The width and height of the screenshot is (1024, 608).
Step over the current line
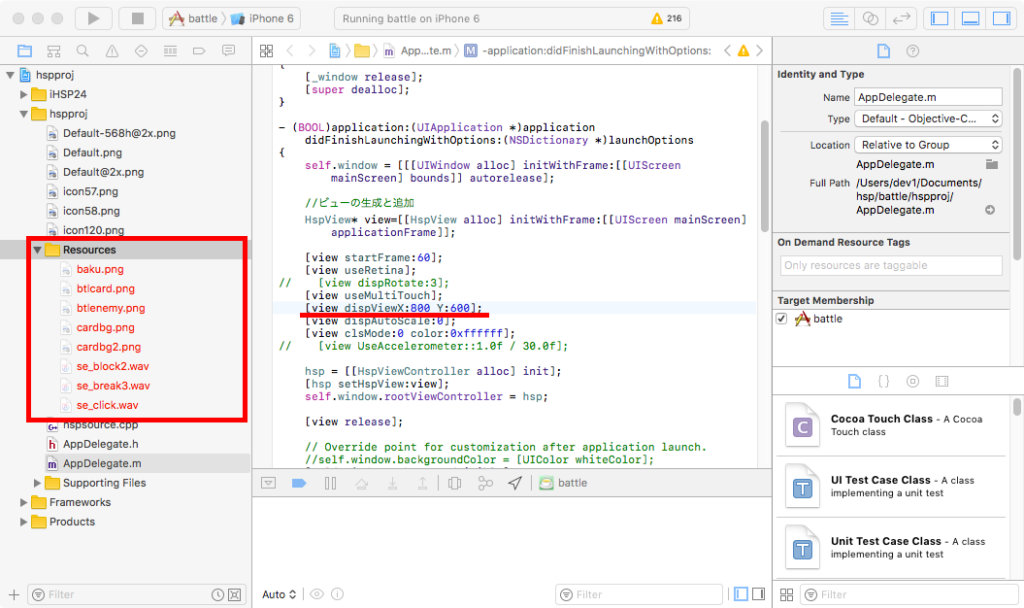pos(363,482)
